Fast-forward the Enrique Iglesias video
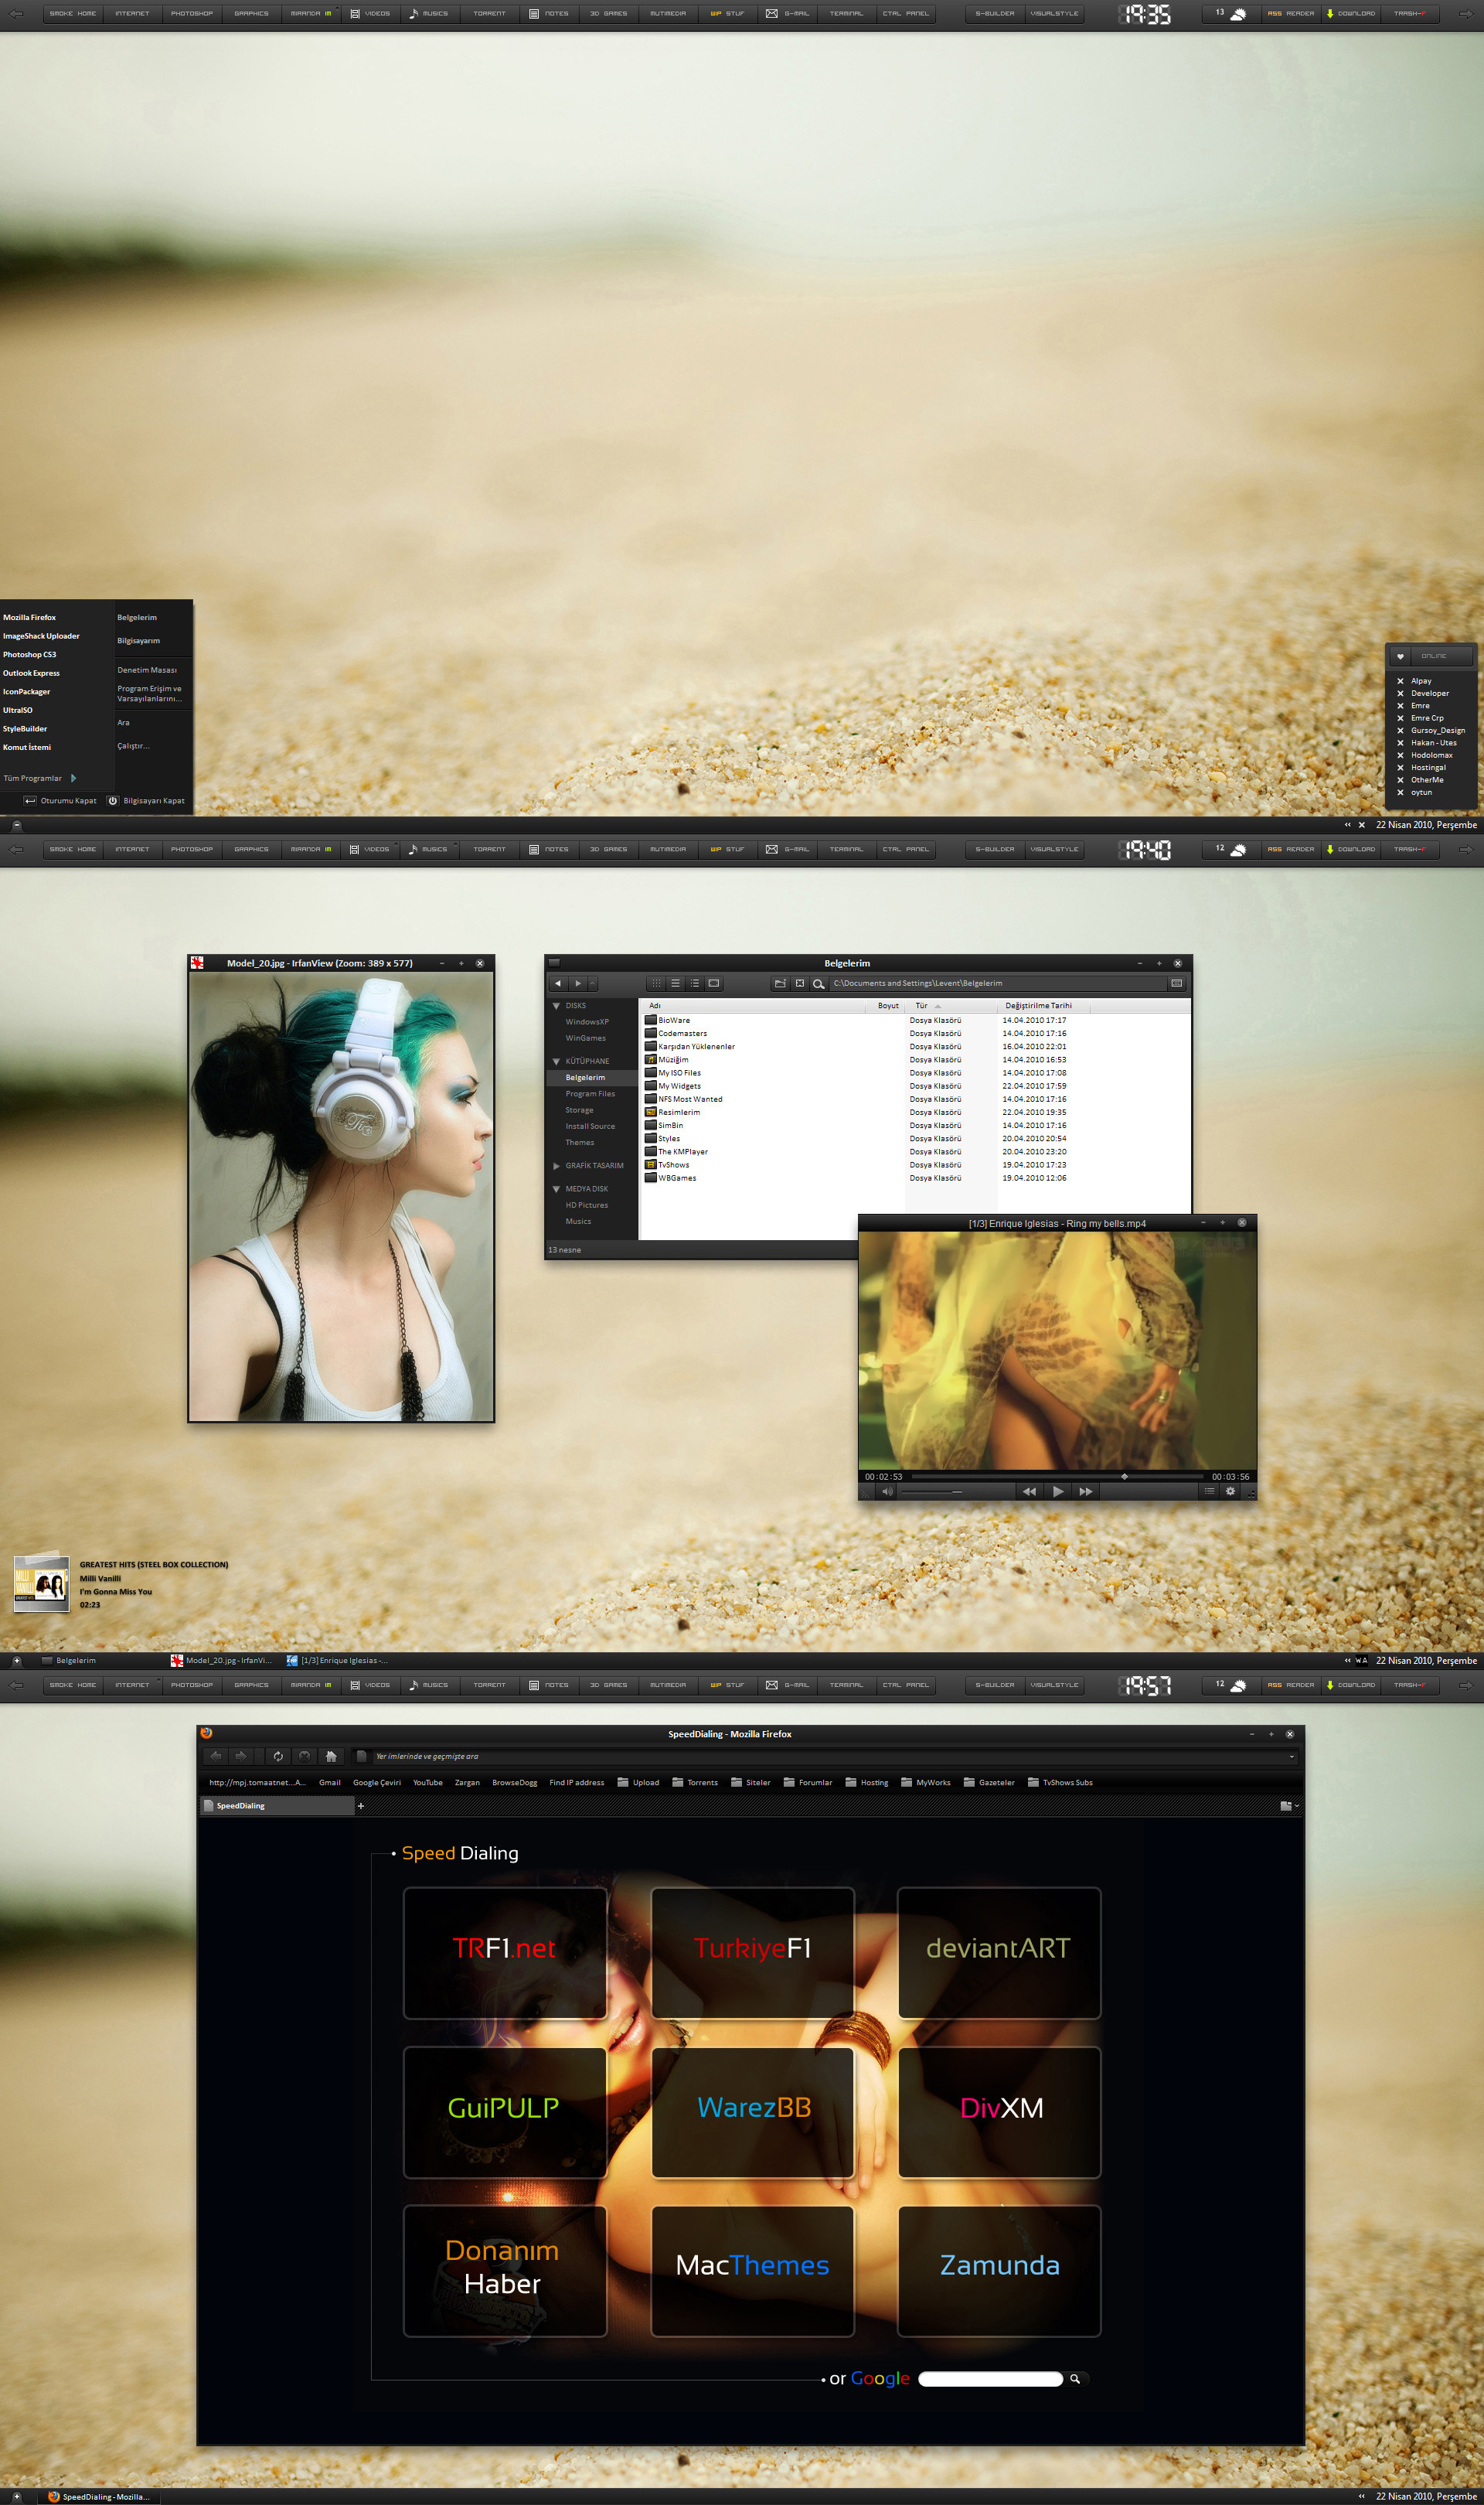Image resolution: width=1484 pixels, height=2505 pixels. point(1086,1491)
